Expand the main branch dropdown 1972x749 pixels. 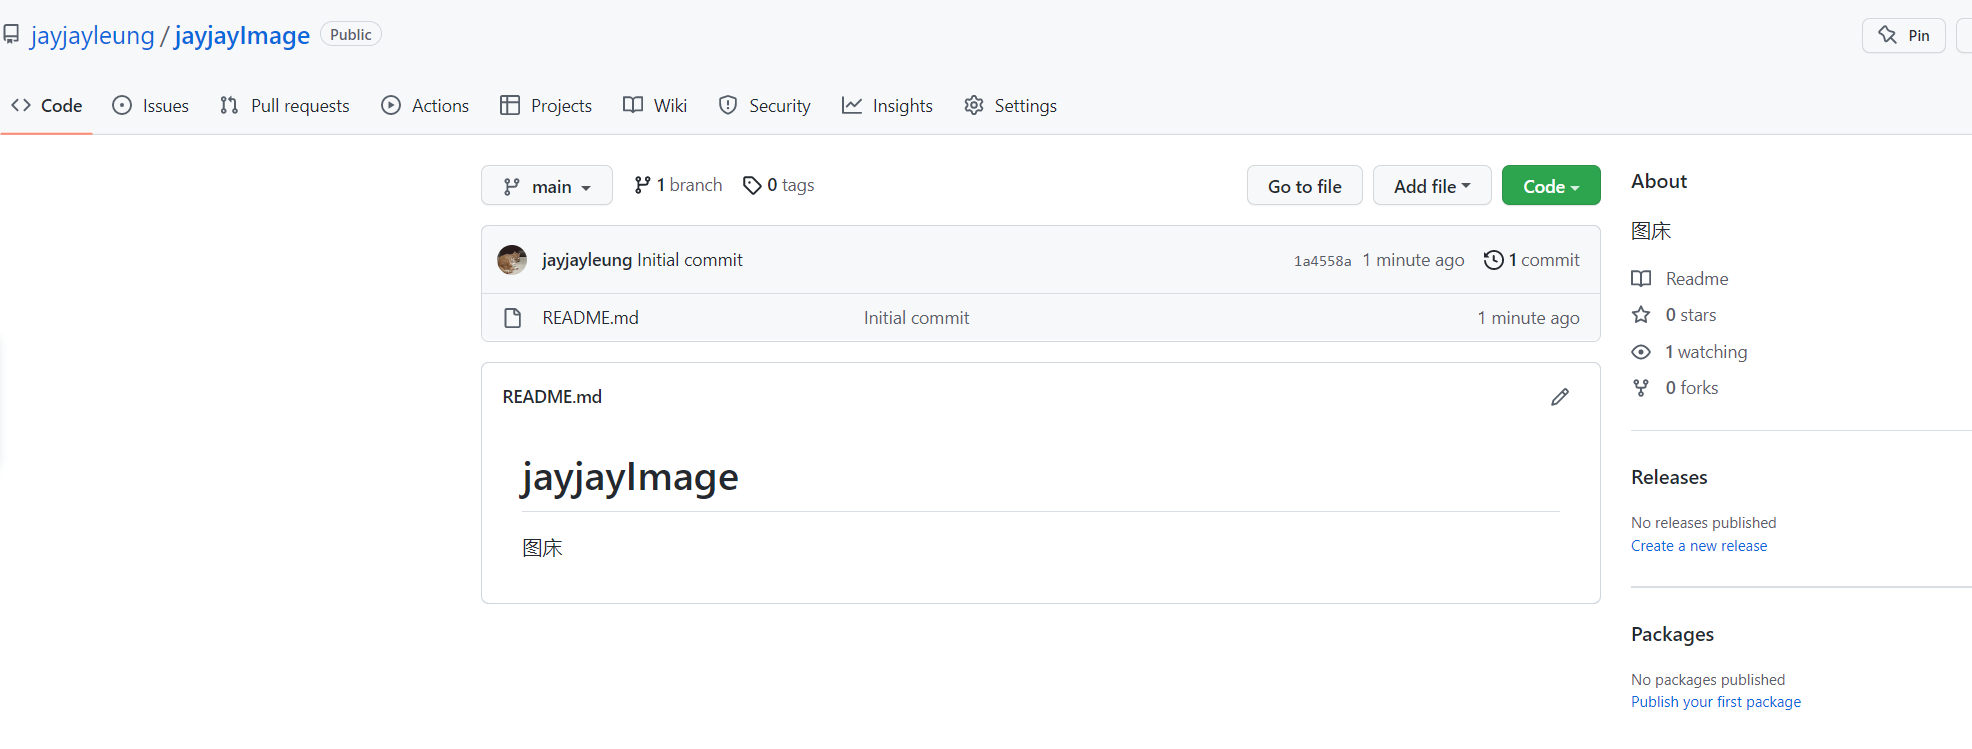point(547,186)
